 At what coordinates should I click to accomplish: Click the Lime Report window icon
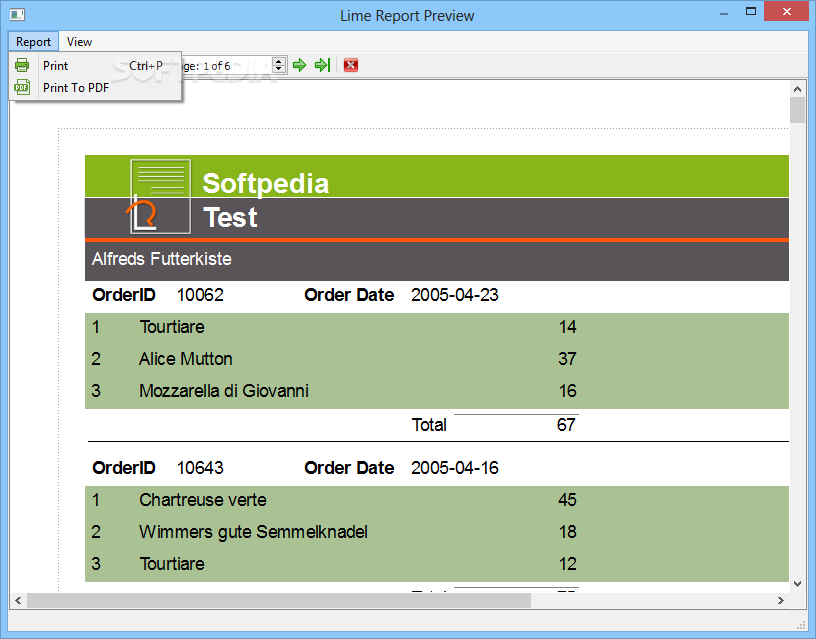point(17,15)
